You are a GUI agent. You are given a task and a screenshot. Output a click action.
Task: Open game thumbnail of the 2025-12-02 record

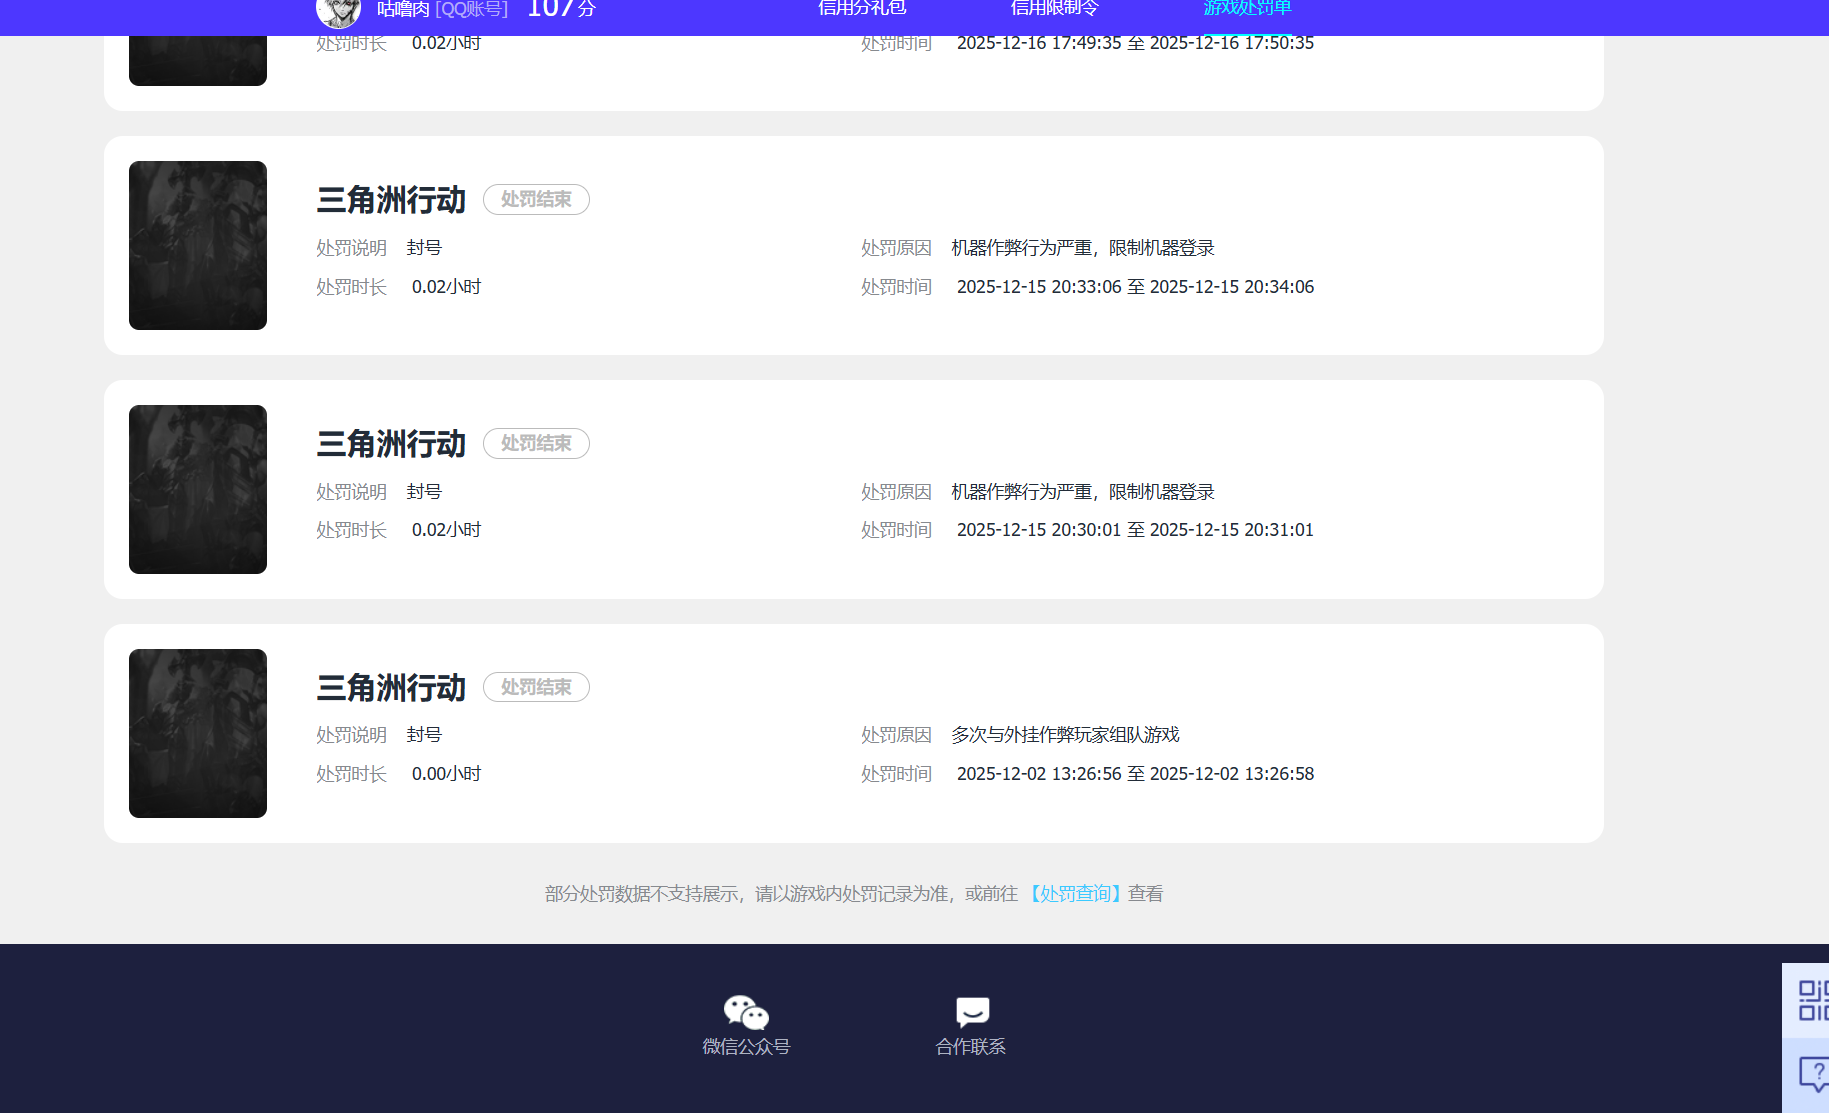(198, 733)
